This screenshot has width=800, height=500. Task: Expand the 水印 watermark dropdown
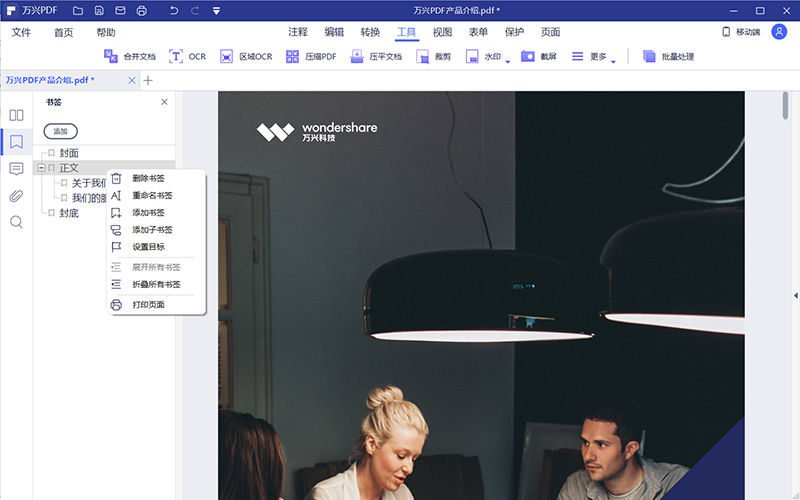pyautogui.click(x=508, y=60)
